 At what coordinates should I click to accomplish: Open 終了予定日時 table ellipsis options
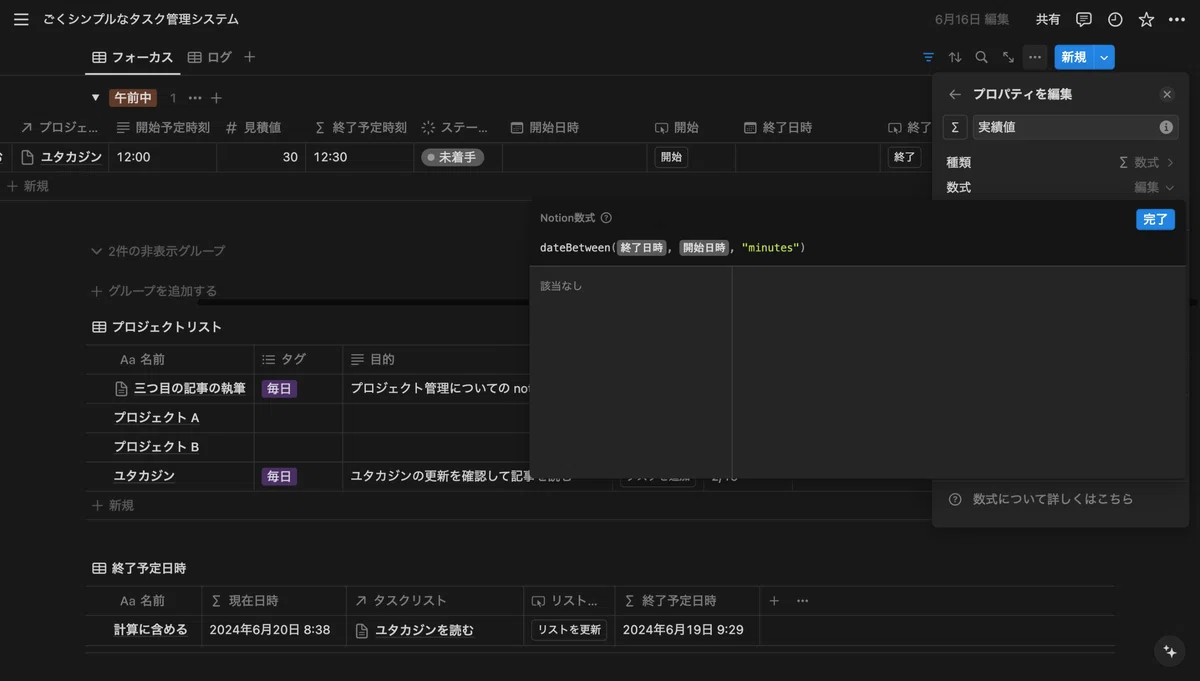802,601
